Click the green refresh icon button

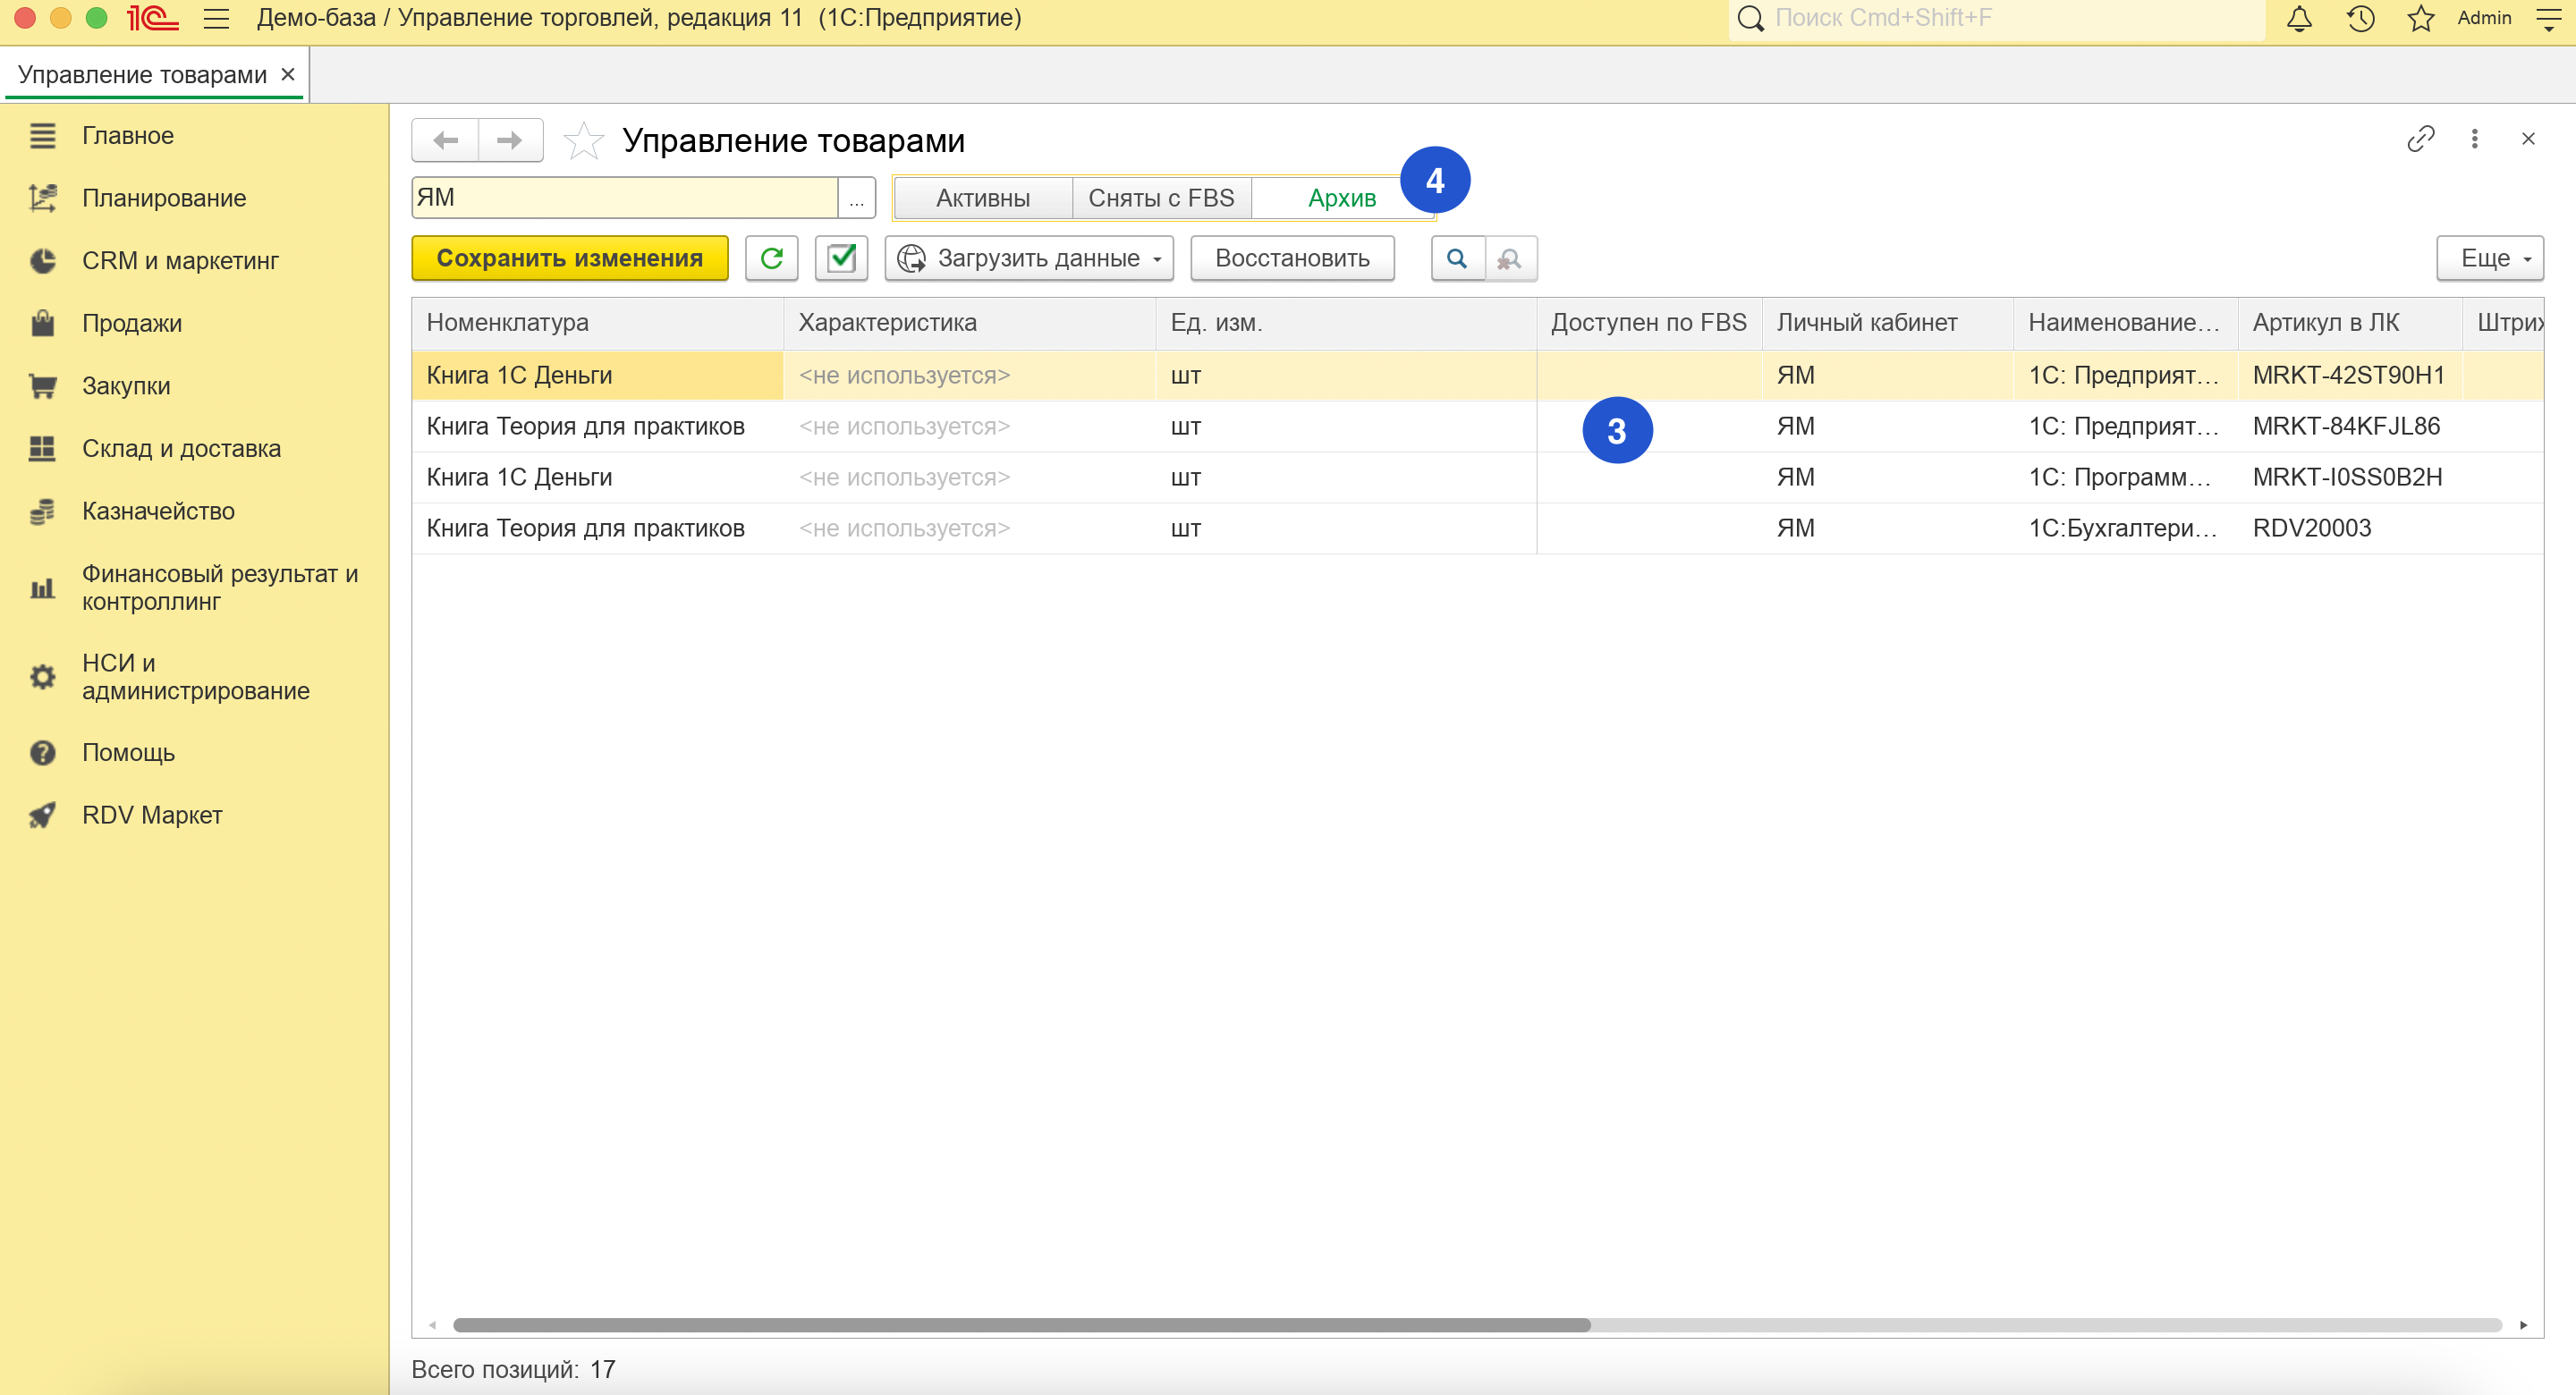click(771, 259)
